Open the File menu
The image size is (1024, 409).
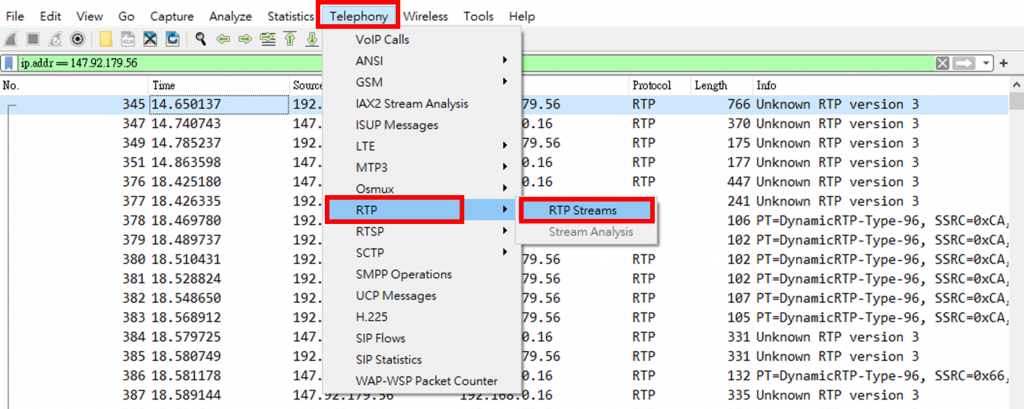tap(15, 16)
